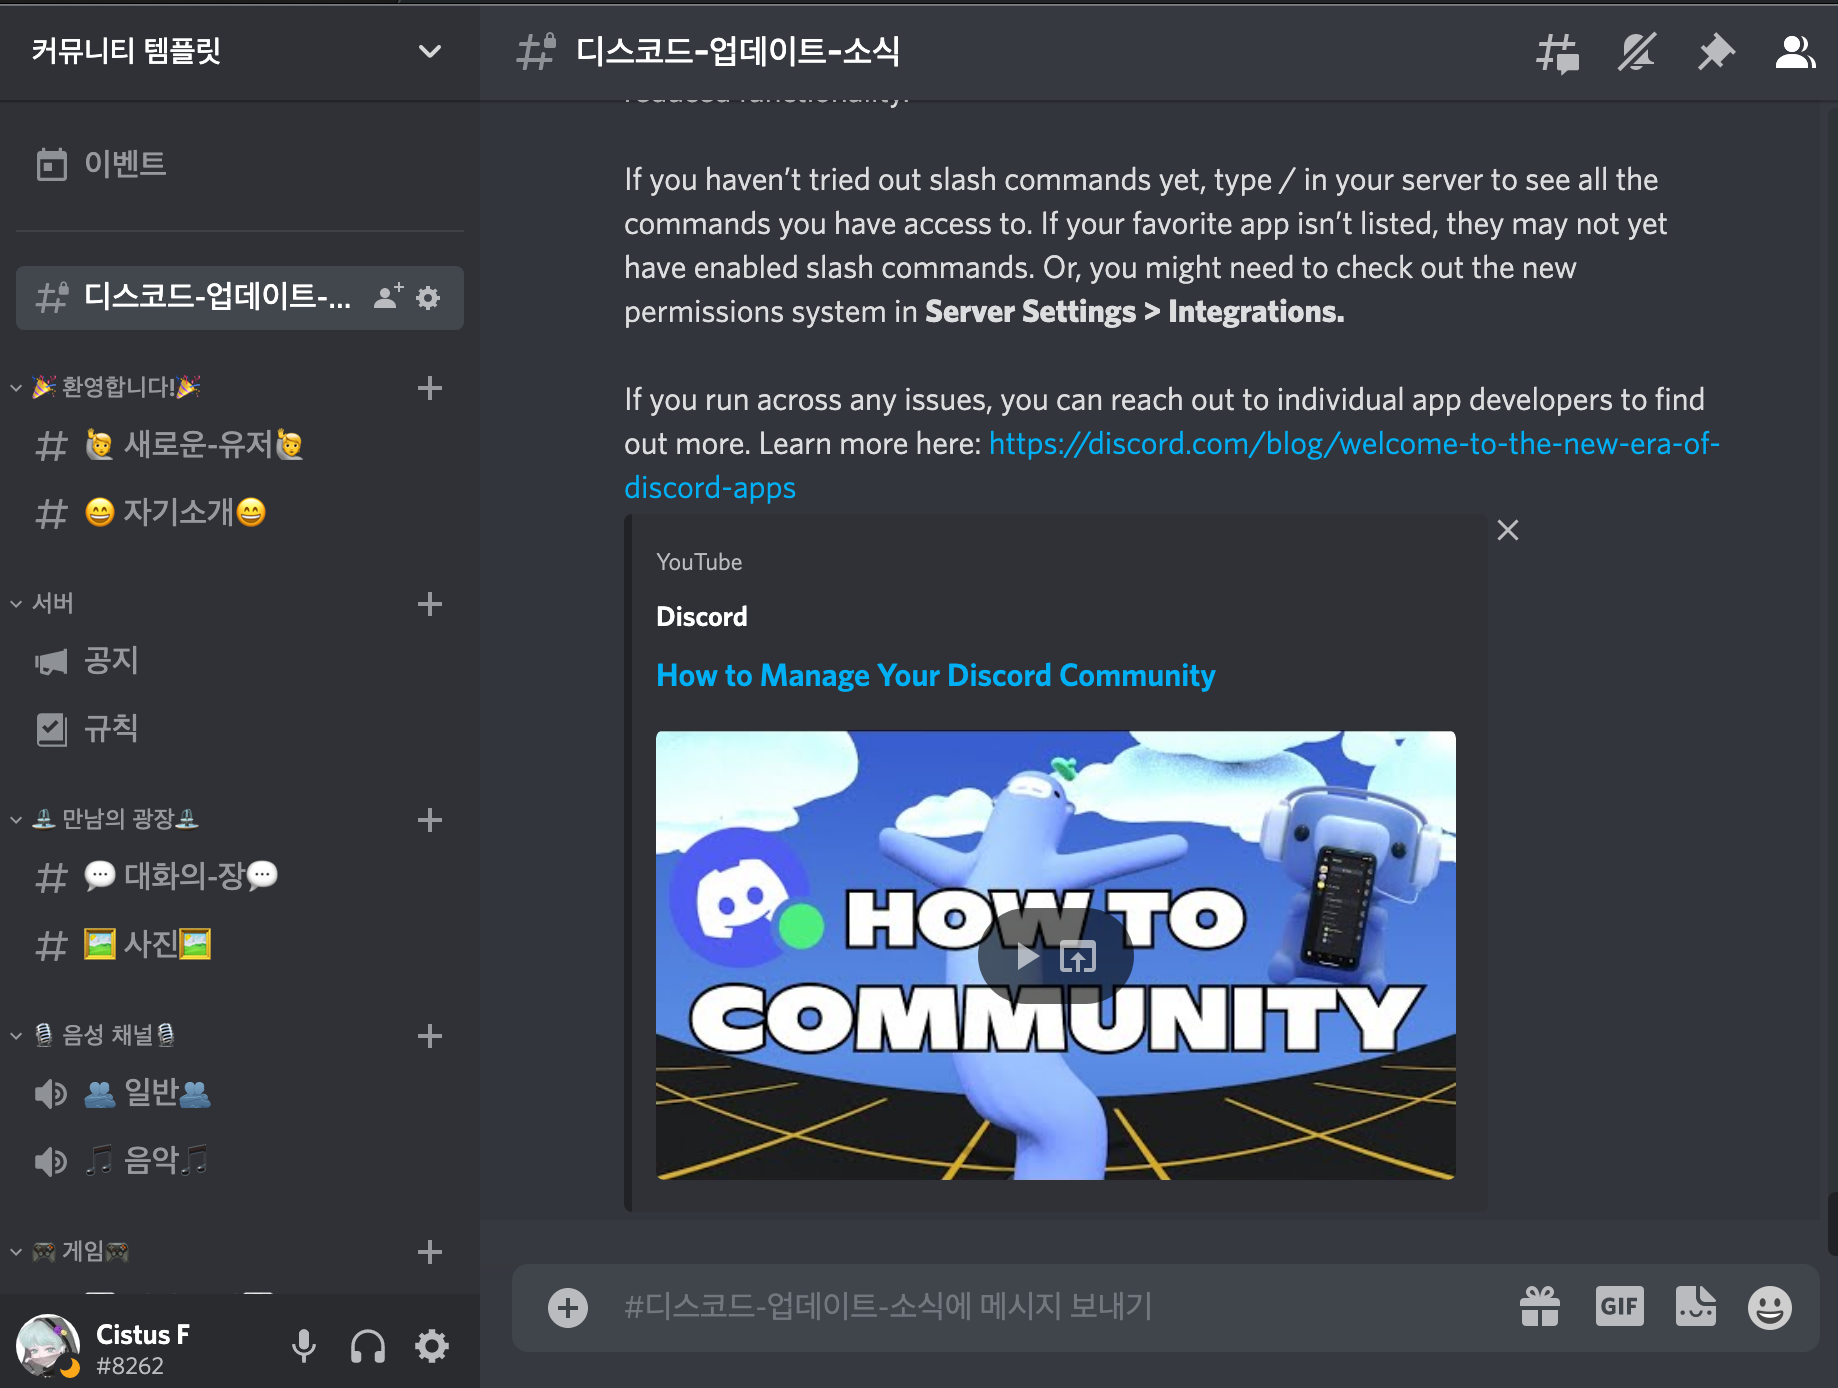Viewport: 1838px width, 1388px height.
Task: Open the emoji picker
Action: [1771, 1306]
